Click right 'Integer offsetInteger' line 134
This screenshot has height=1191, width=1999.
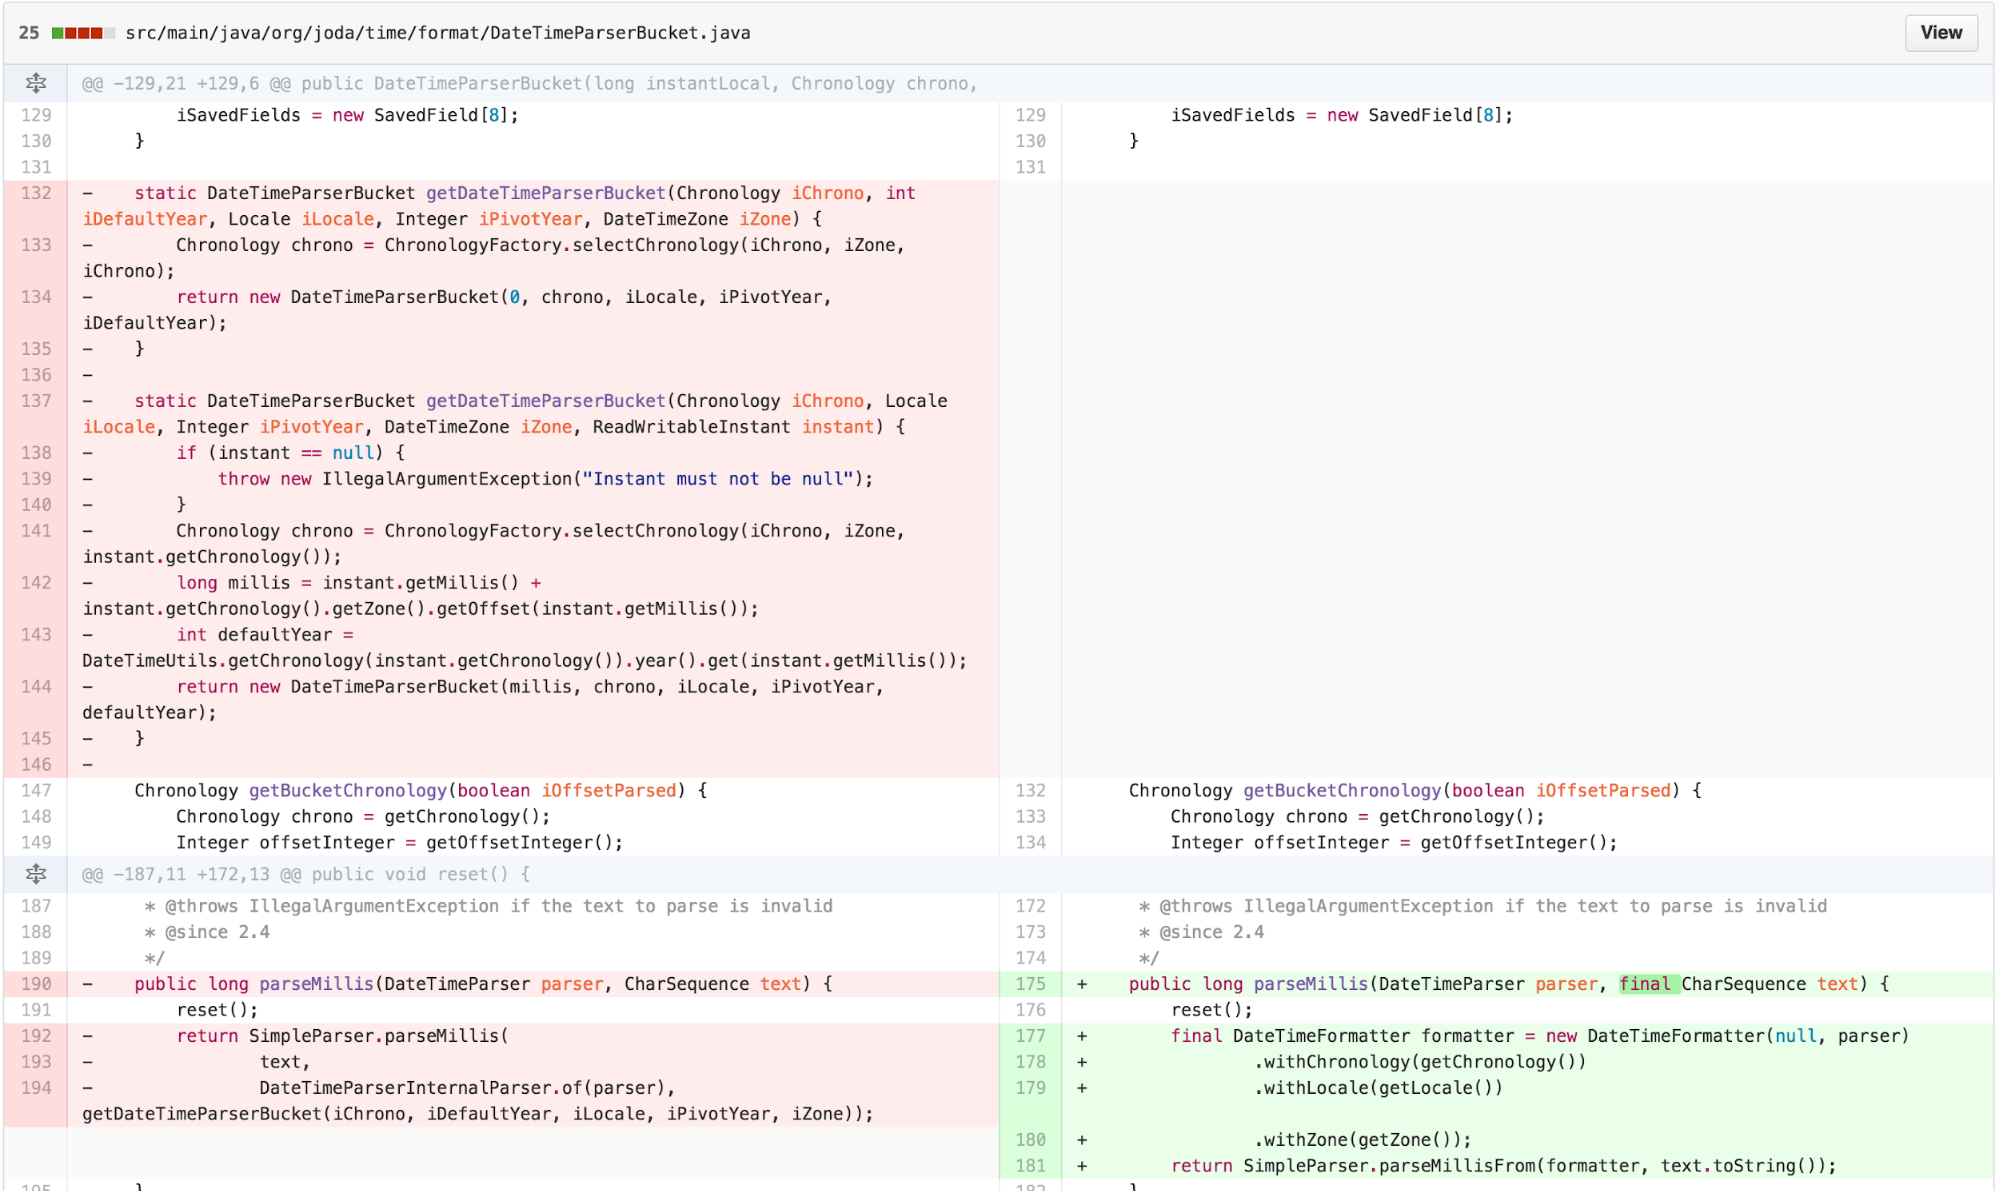pos(1393,843)
